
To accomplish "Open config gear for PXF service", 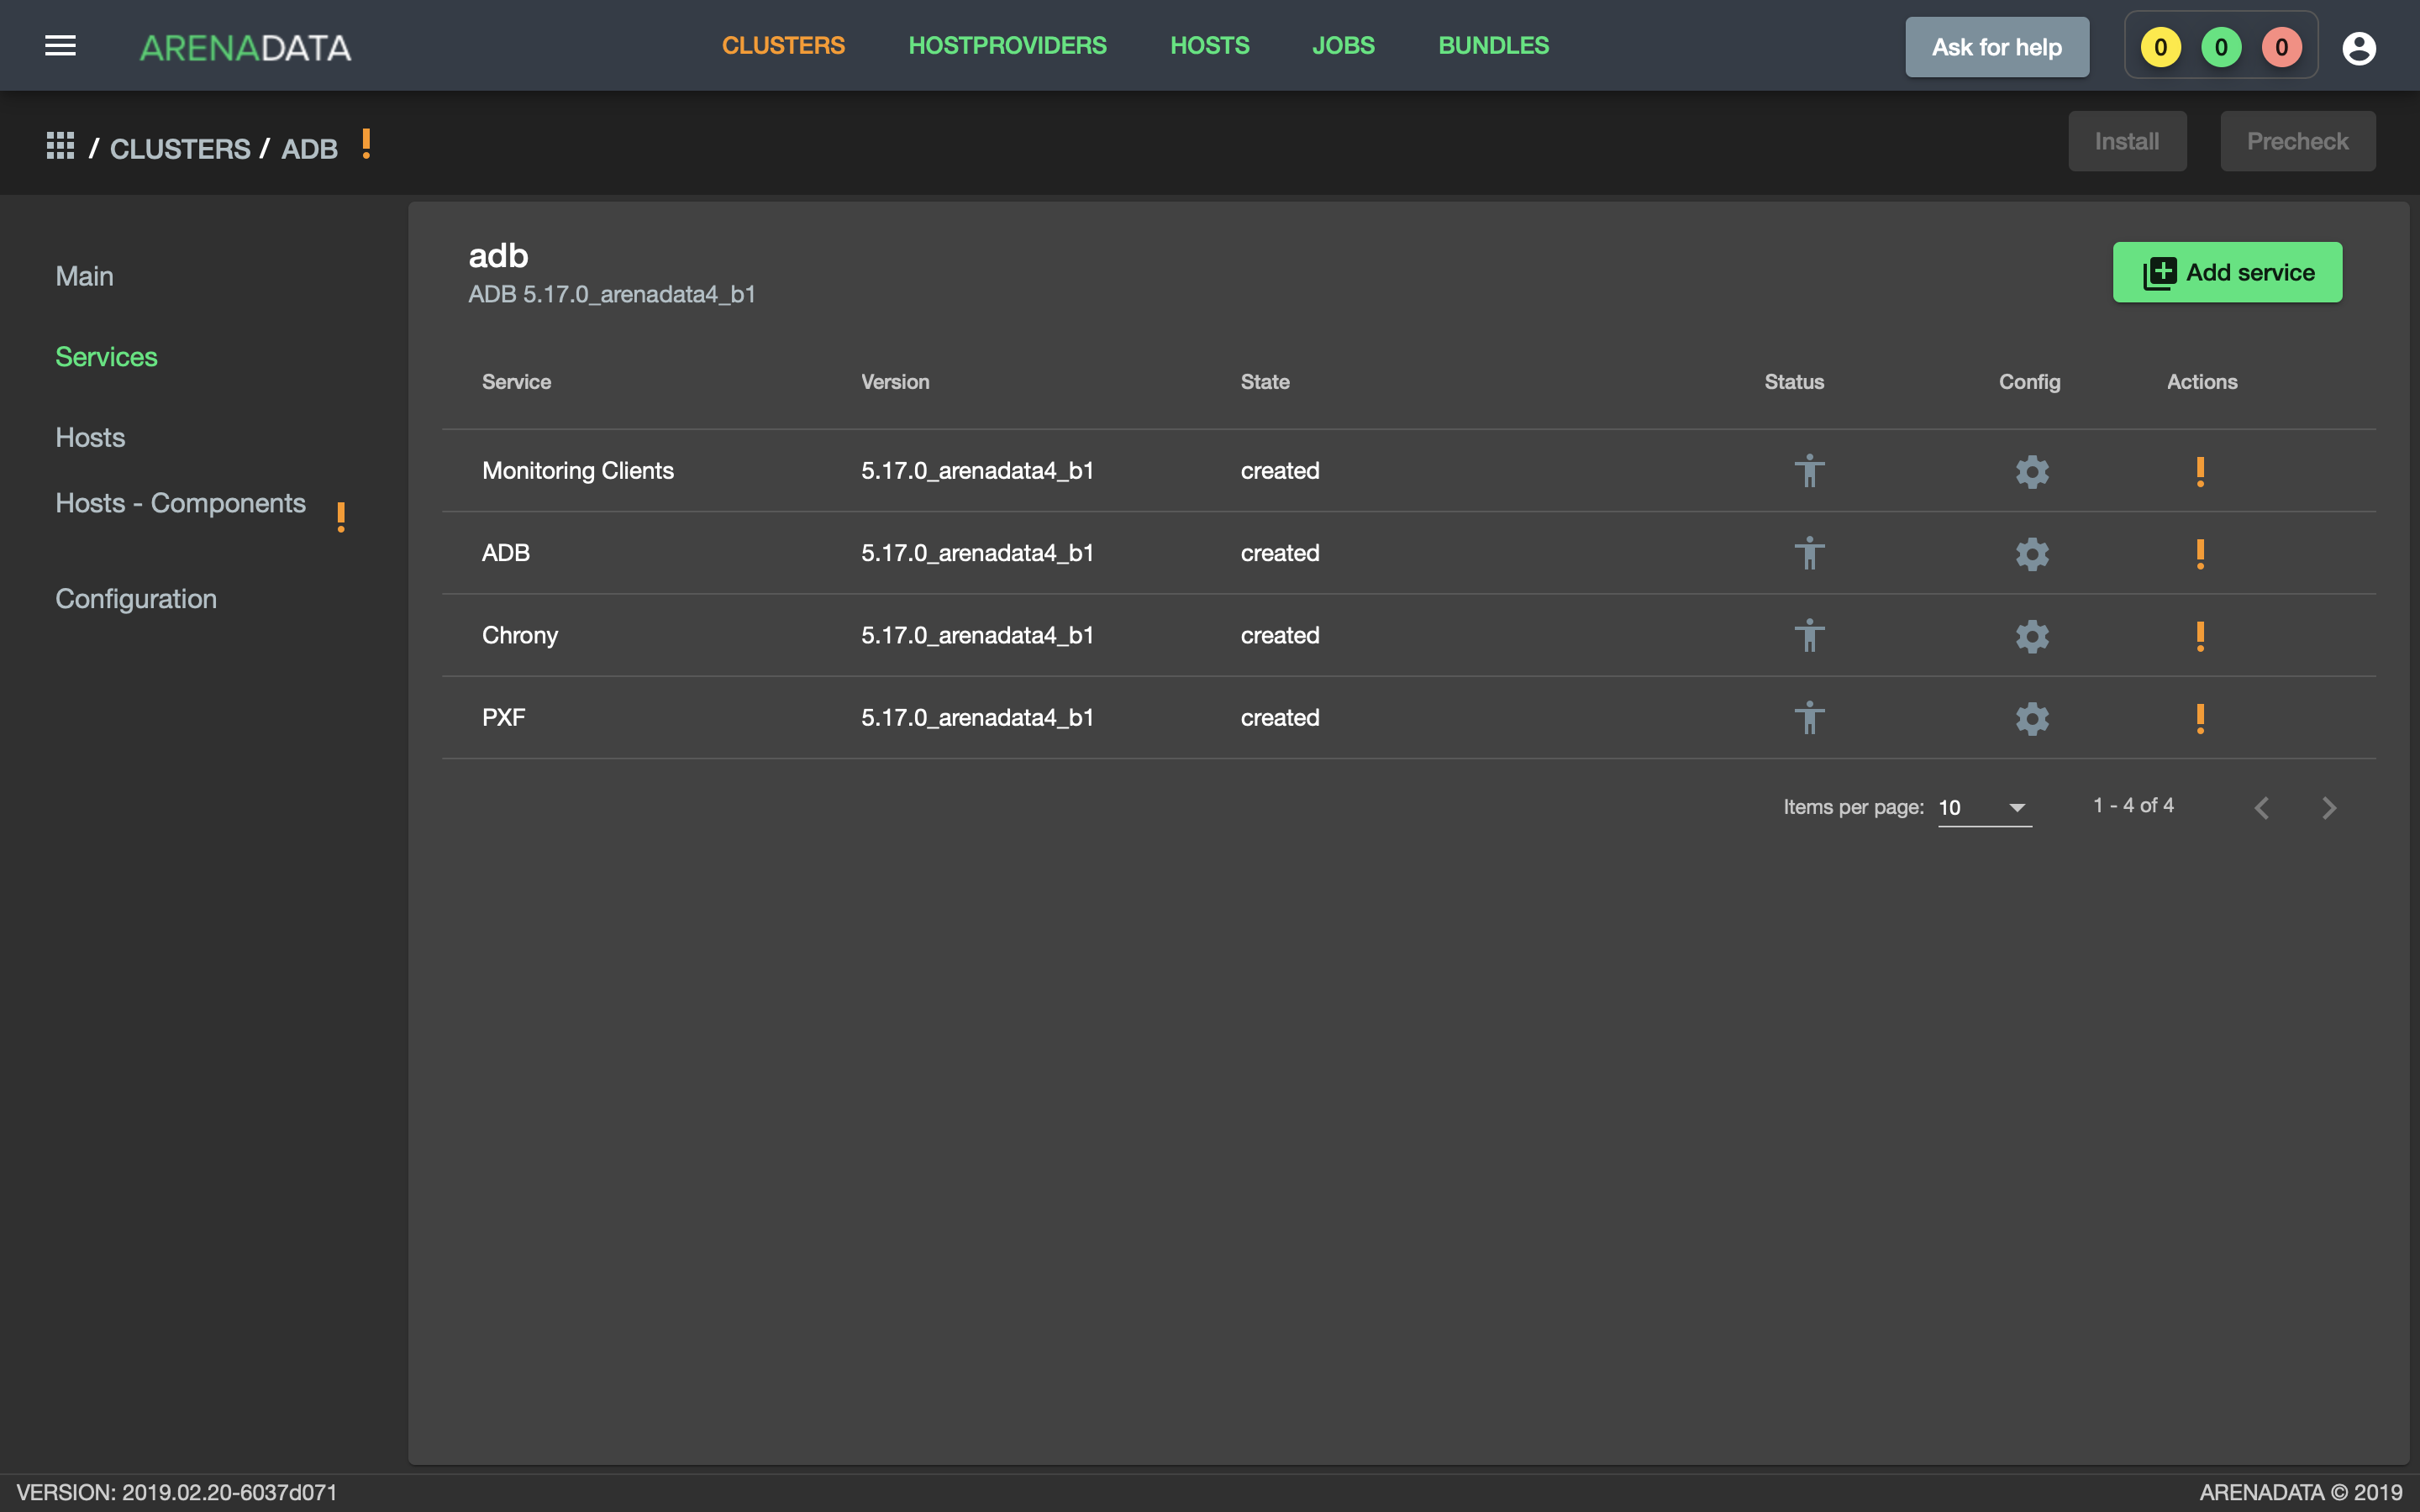I will (x=2031, y=718).
